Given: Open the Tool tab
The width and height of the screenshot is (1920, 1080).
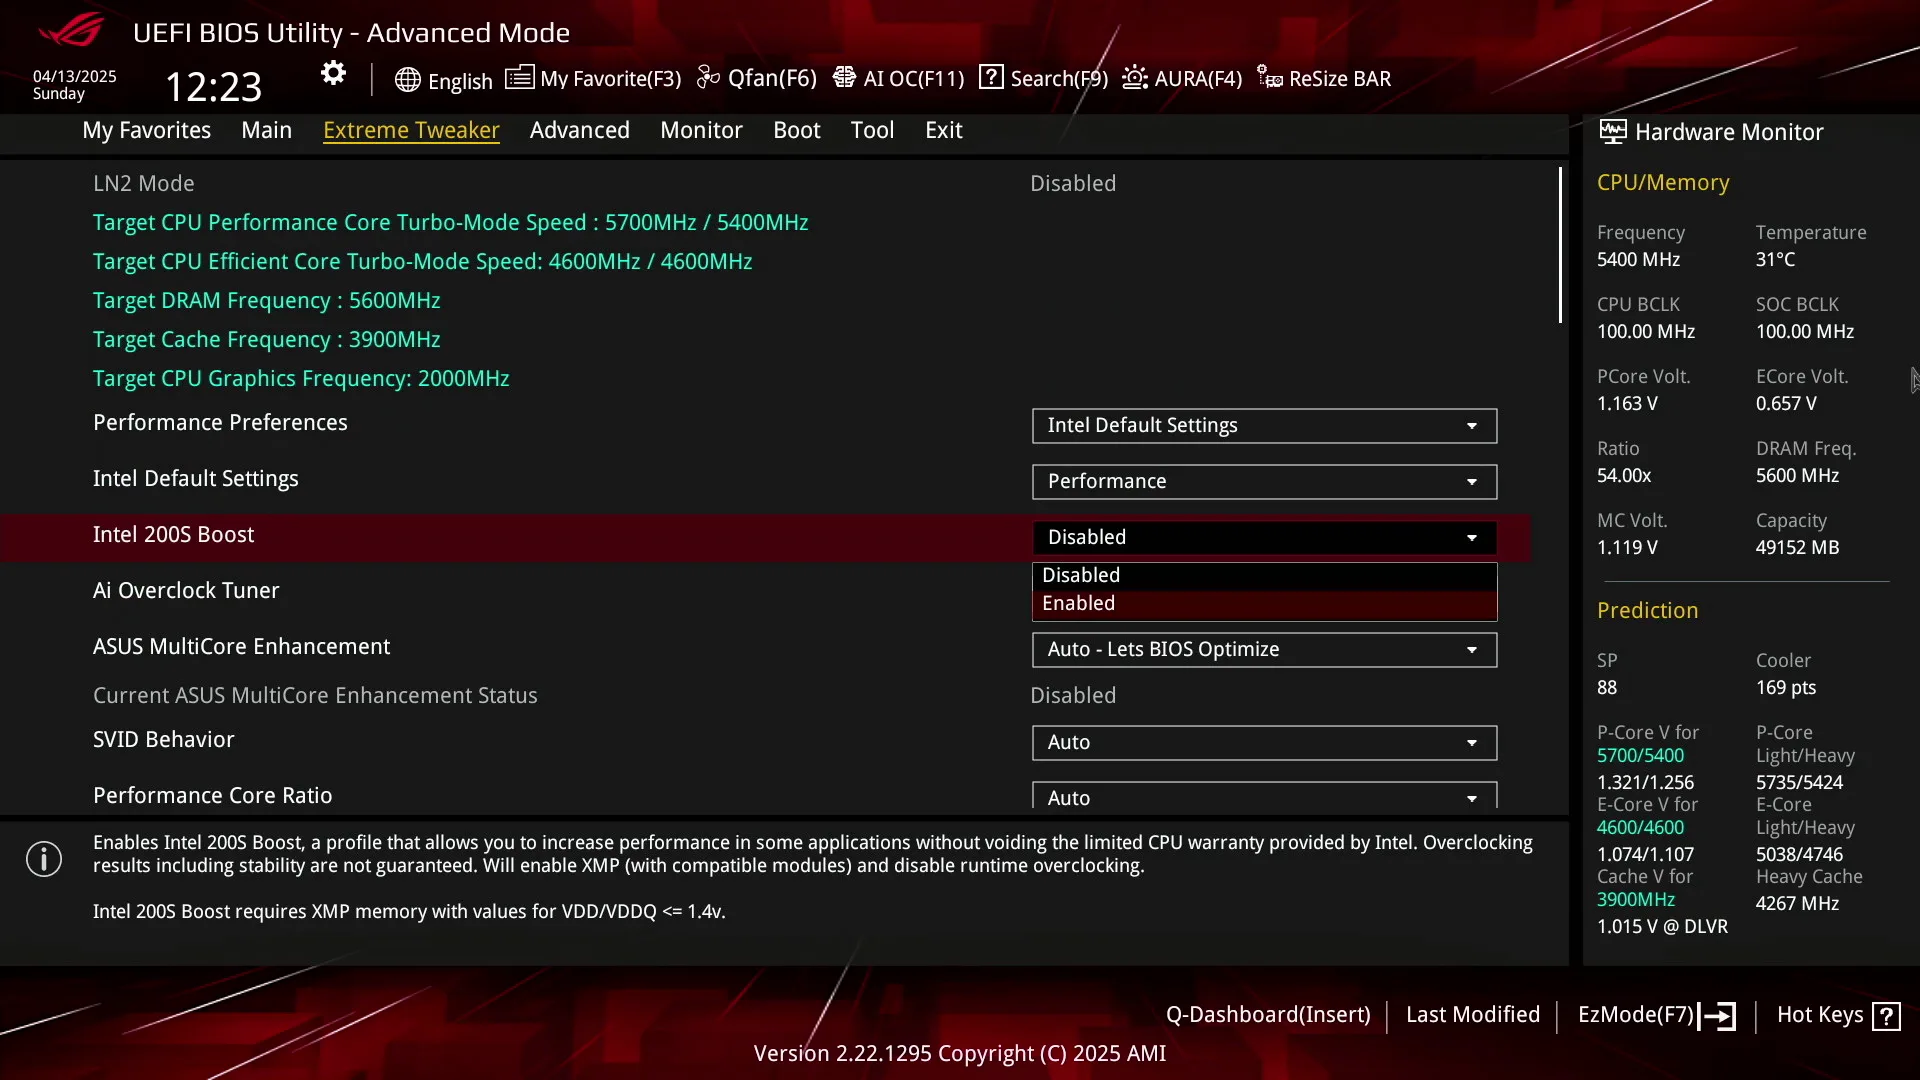Looking at the screenshot, I should click(872, 130).
